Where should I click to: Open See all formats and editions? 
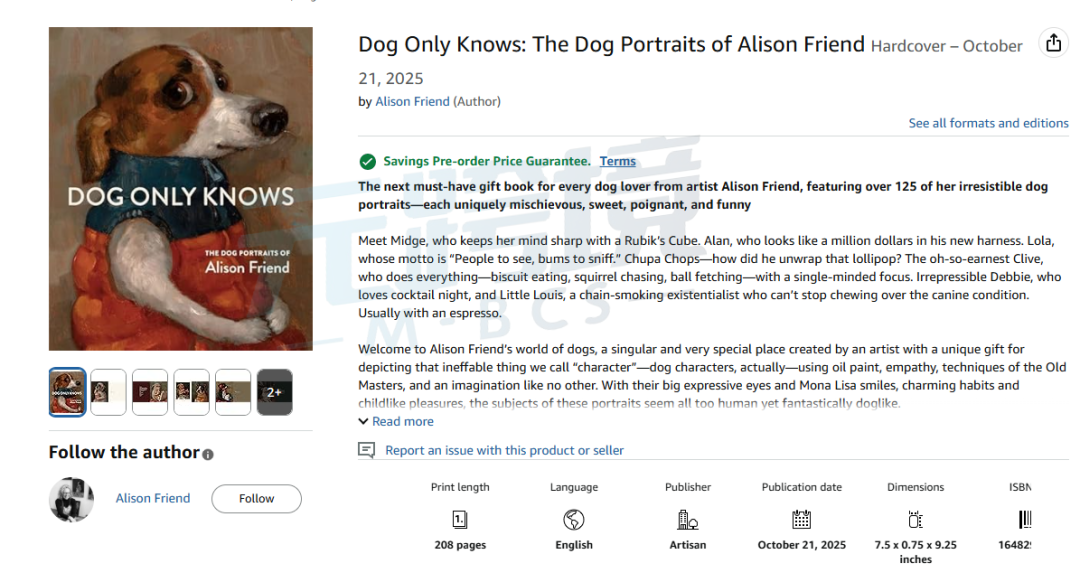(x=988, y=123)
